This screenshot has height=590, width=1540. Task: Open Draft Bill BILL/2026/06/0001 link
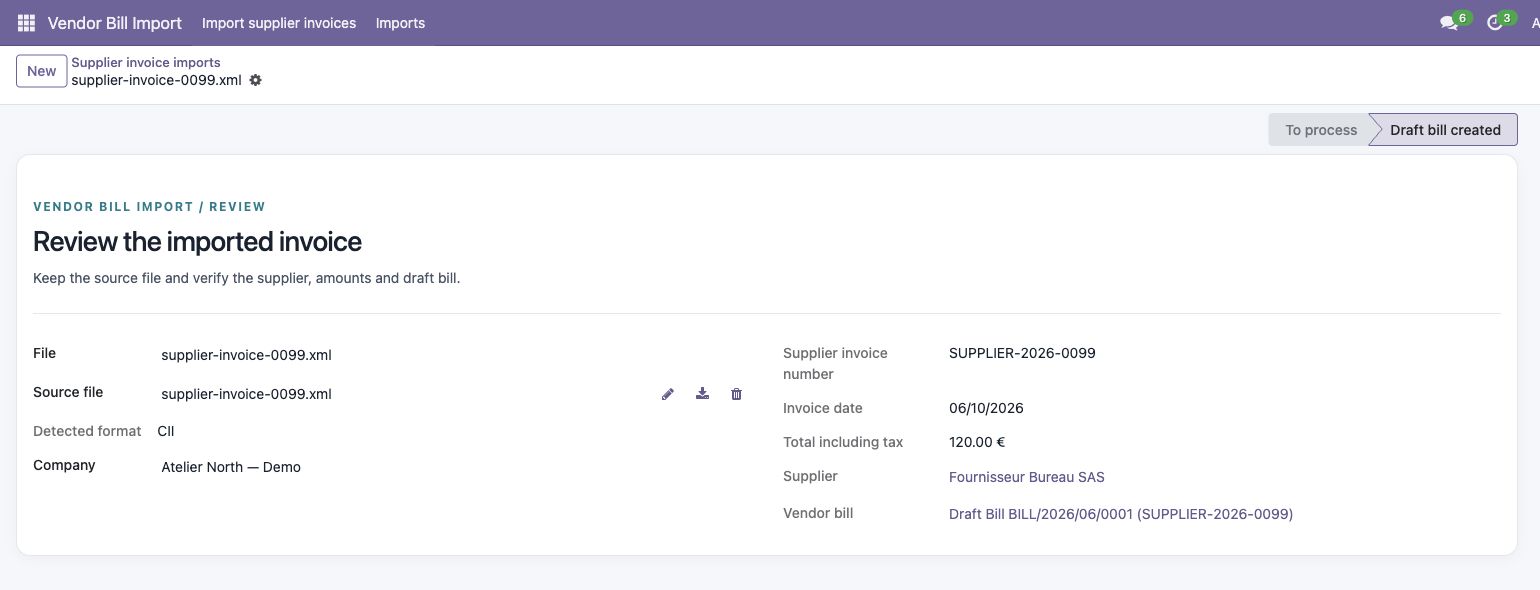[x=1121, y=514]
